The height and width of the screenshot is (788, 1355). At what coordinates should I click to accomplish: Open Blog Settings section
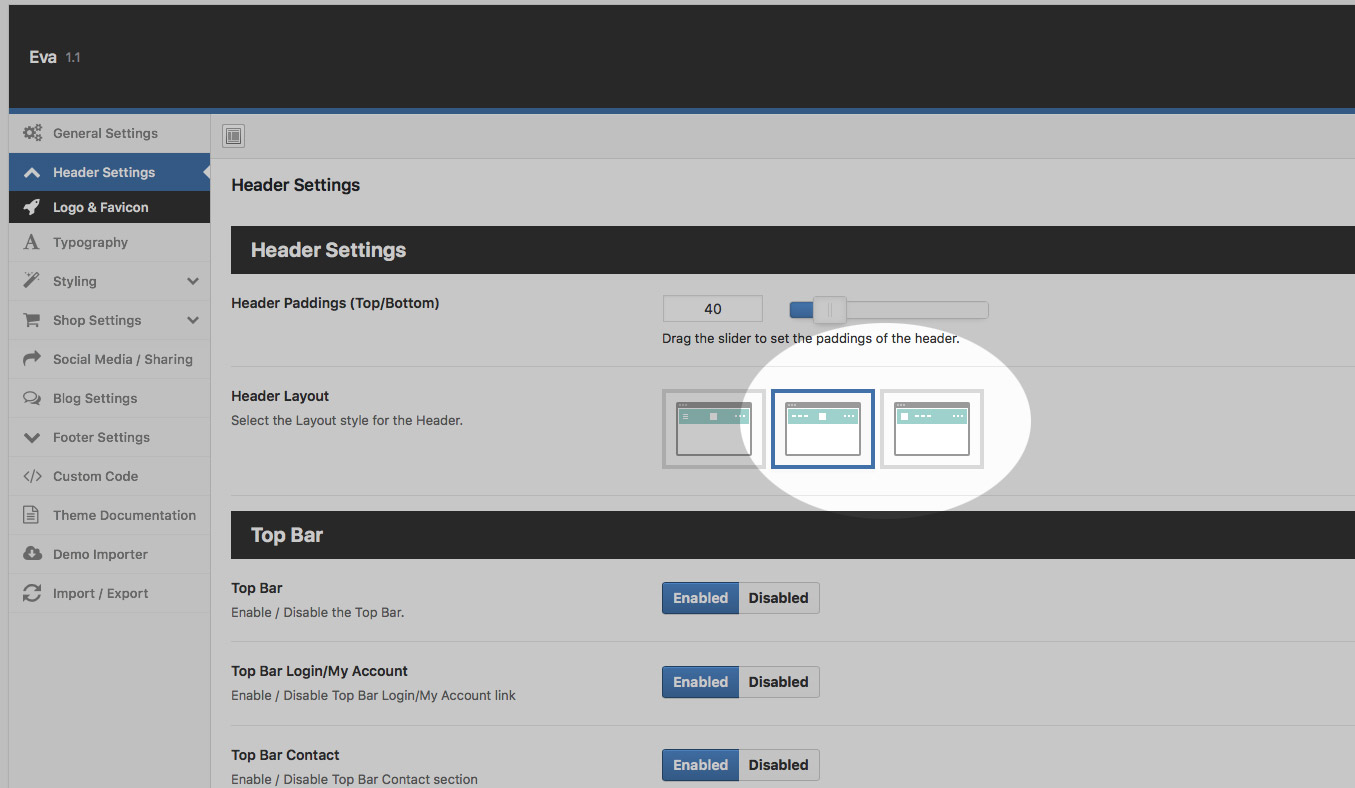point(109,398)
